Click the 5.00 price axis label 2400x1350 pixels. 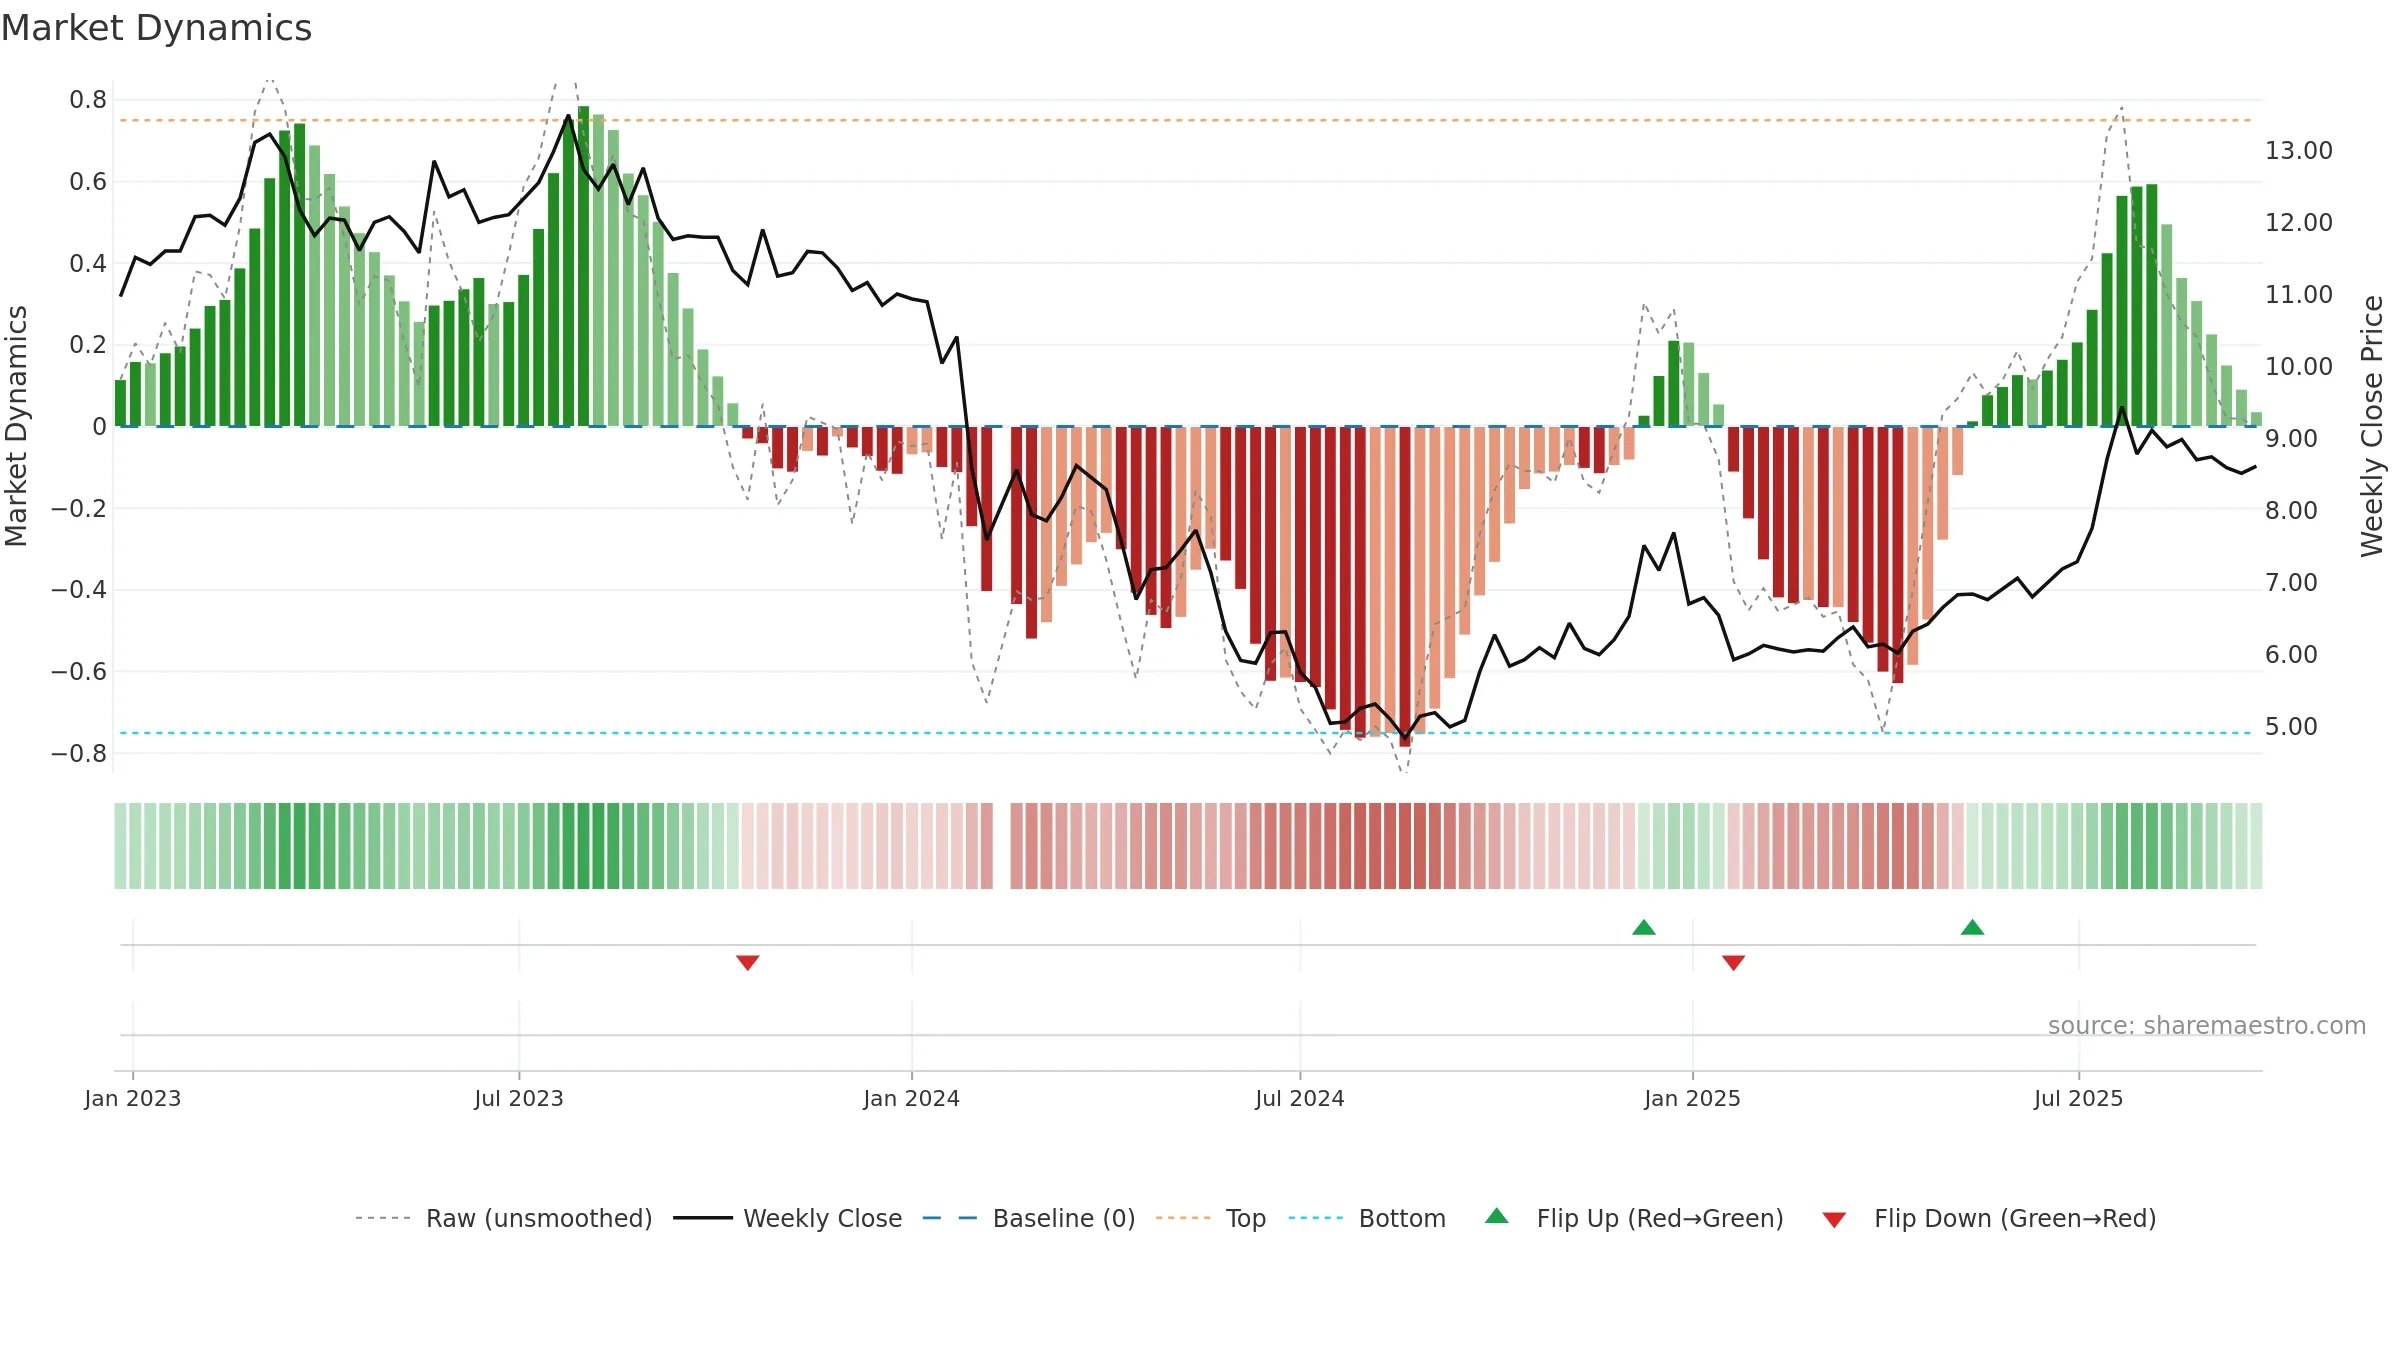pos(2291,726)
